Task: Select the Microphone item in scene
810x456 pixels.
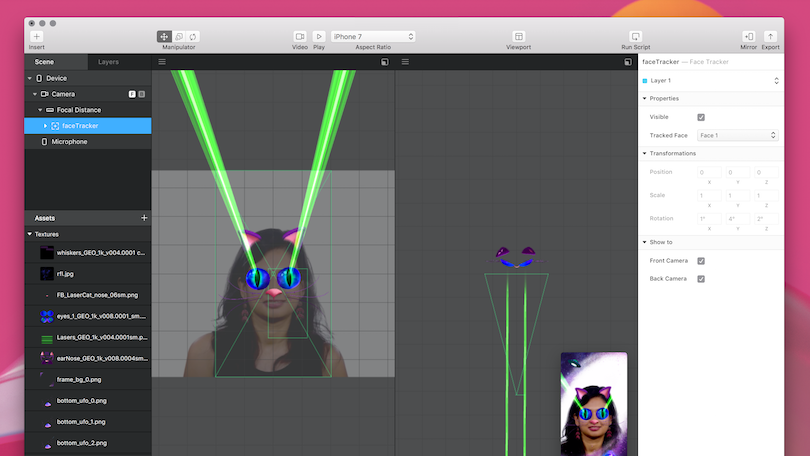Action: point(68,142)
